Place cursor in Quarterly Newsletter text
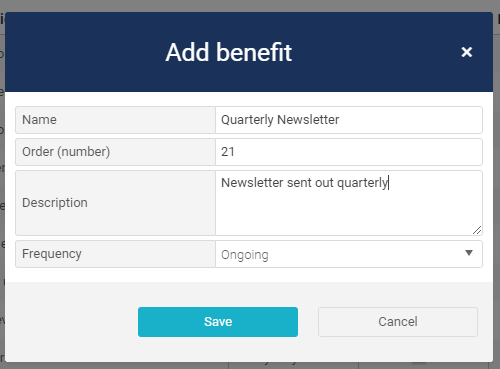Image resolution: width=500 pixels, height=369 pixels. tap(280, 120)
